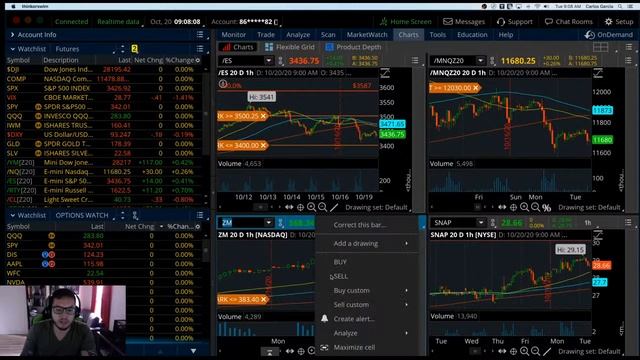
Task: Collapse the OPTIONS WATCH watchlist gadget
Action: (x=13, y=215)
